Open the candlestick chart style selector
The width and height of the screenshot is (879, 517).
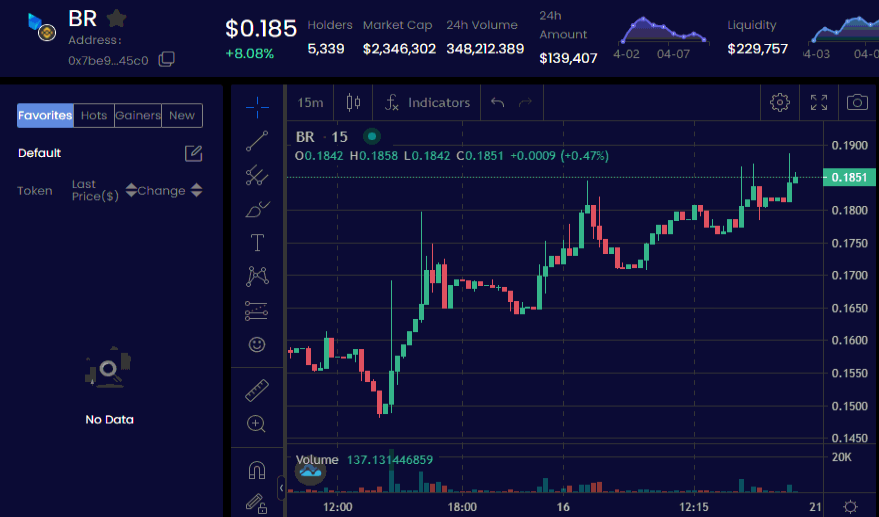[353, 103]
